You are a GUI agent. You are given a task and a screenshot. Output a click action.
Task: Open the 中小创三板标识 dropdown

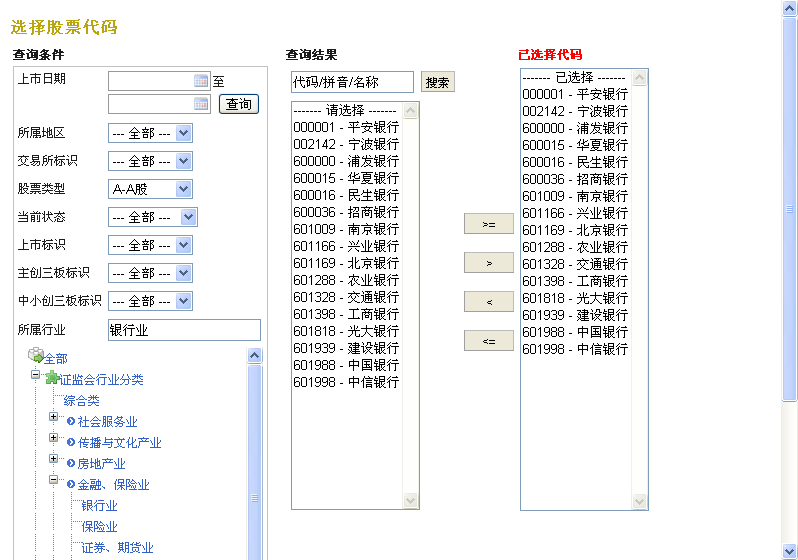tap(150, 301)
